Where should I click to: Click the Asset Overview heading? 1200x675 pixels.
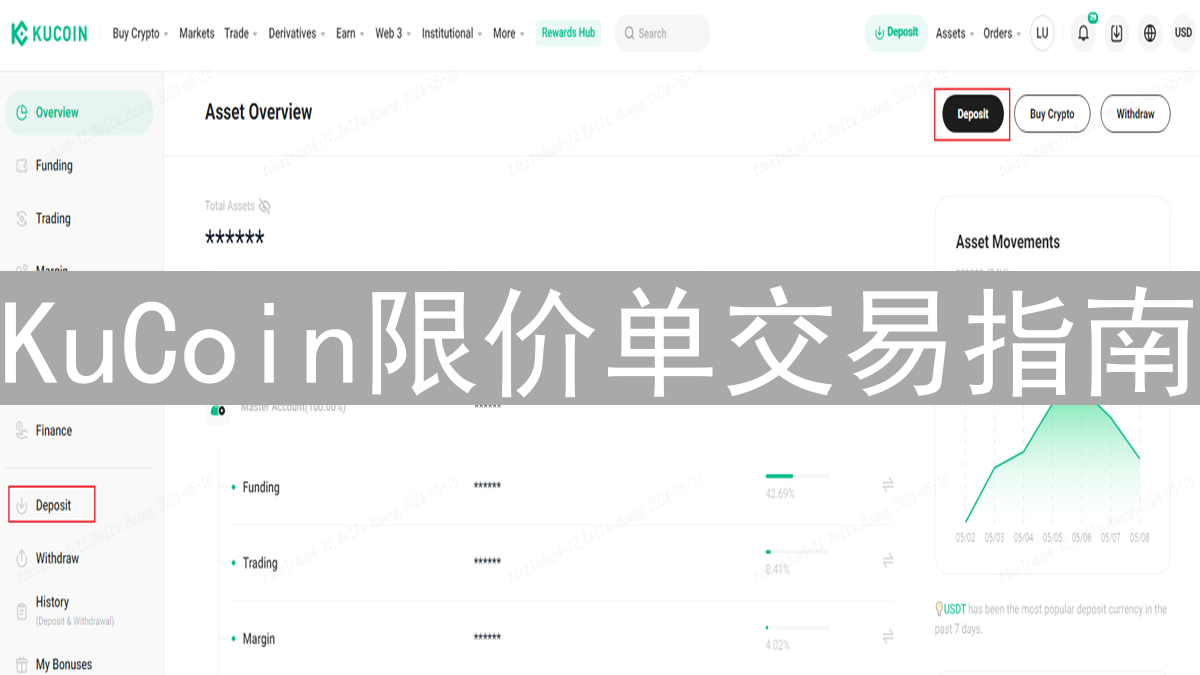pos(258,112)
